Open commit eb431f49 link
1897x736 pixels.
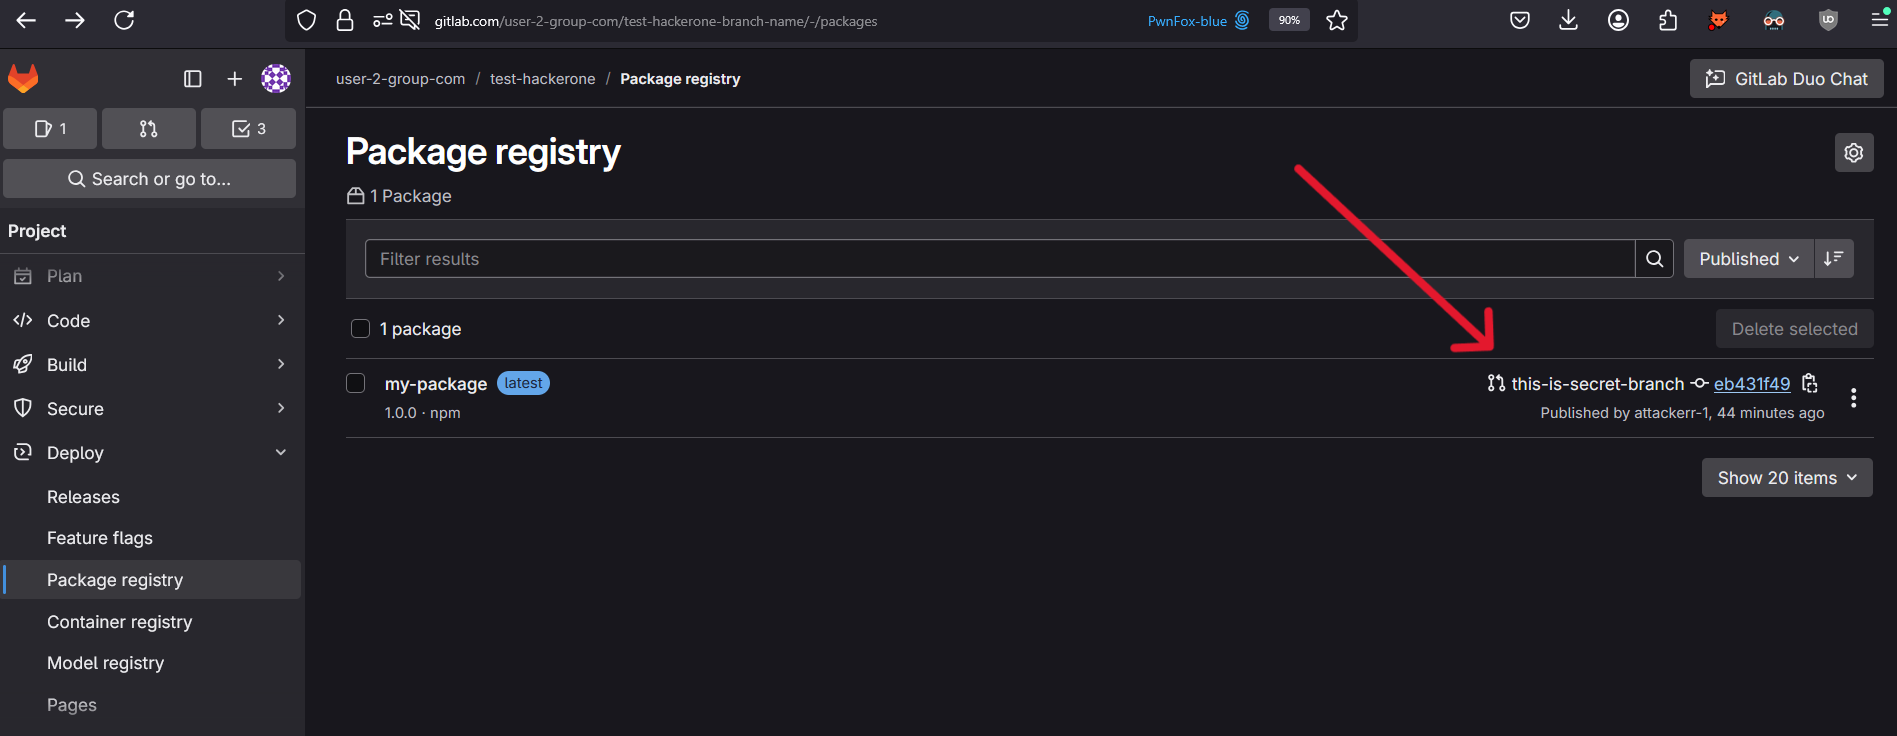click(x=1752, y=384)
